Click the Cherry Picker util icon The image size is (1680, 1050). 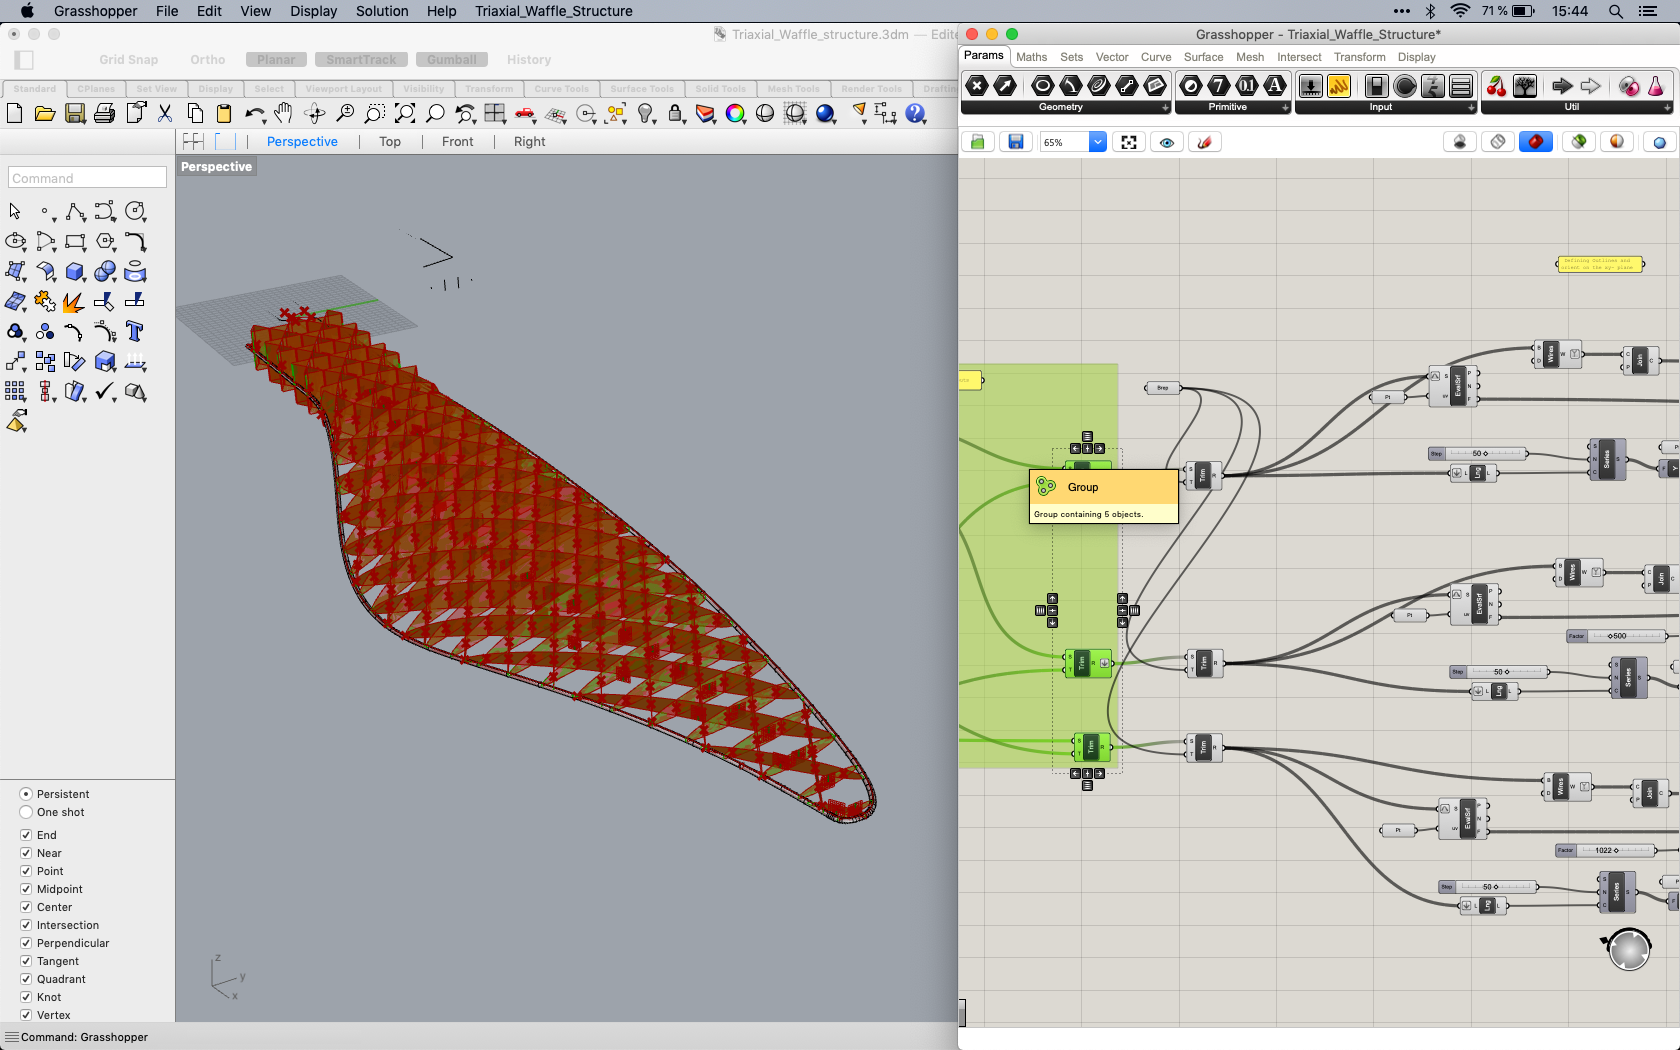click(x=1496, y=86)
